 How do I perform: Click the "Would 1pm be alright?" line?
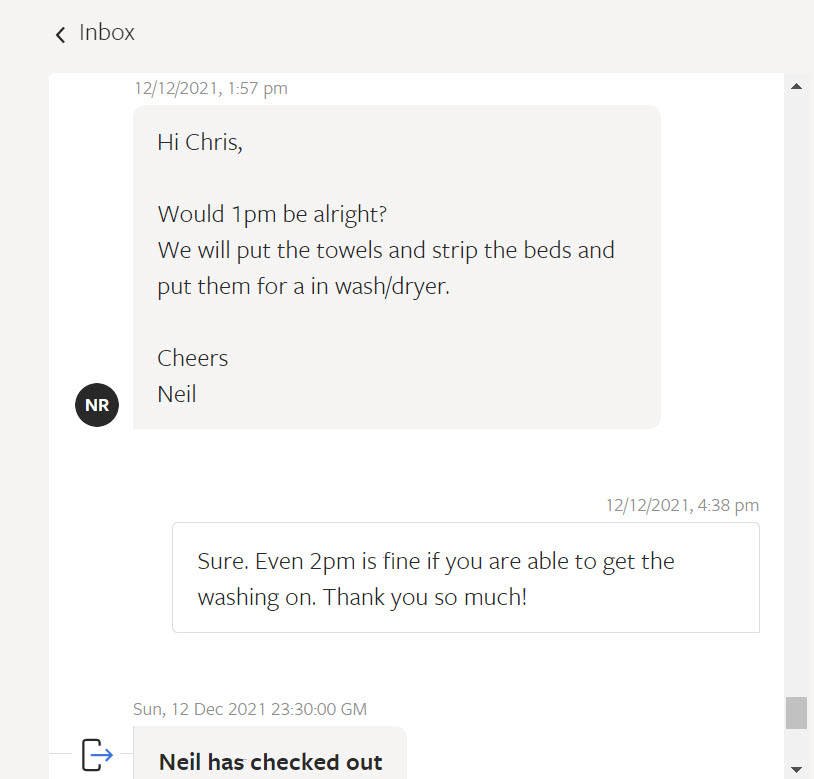coord(272,214)
